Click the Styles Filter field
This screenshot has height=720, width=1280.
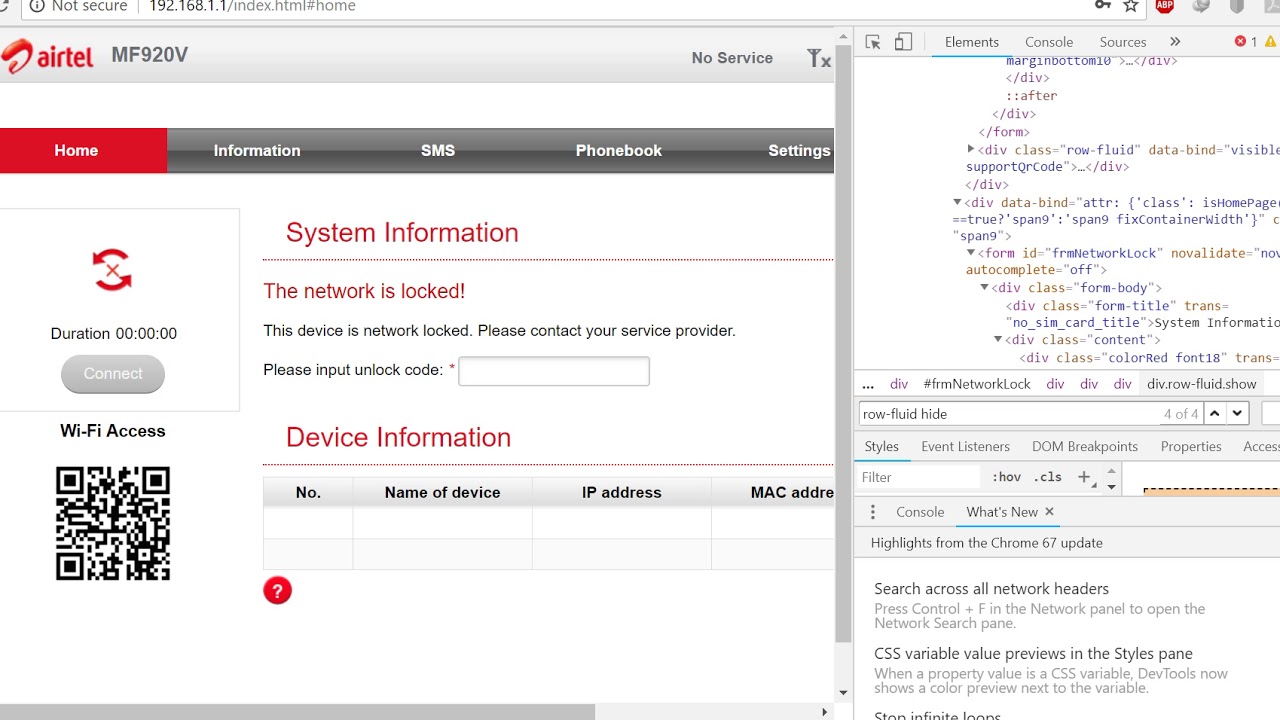pyautogui.click(x=920, y=477)
